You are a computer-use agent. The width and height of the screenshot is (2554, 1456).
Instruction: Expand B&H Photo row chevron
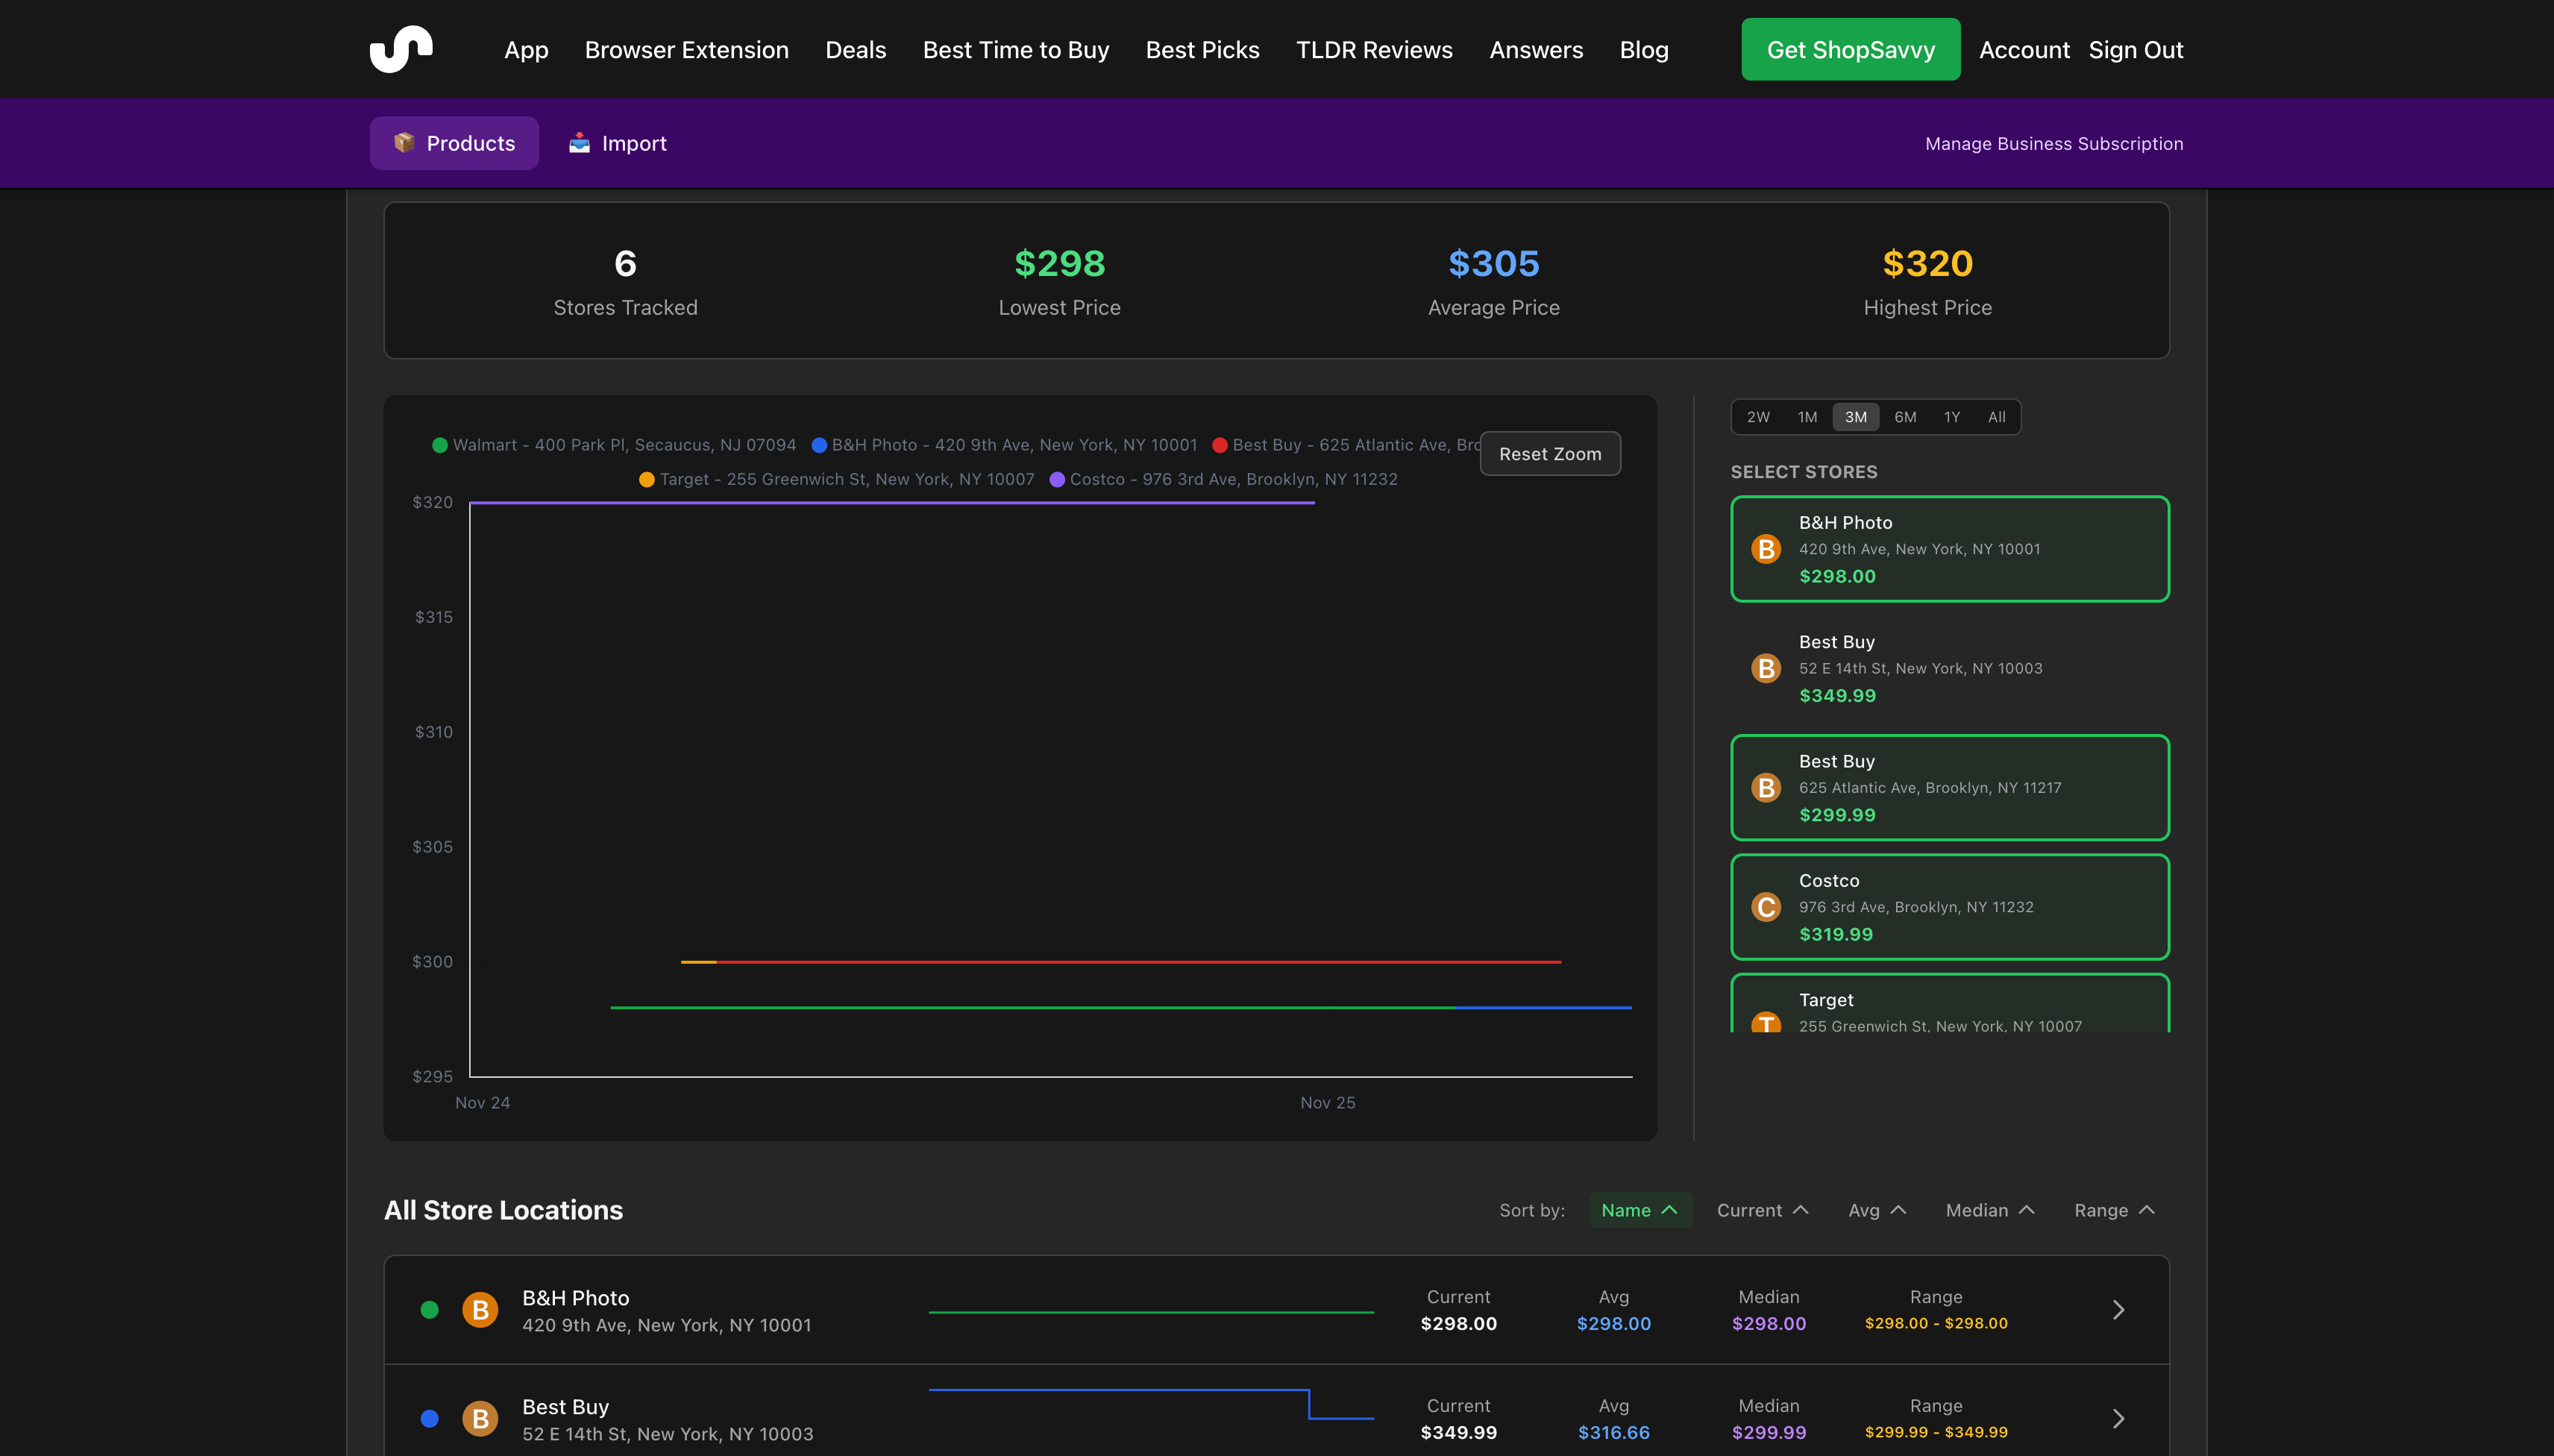[2118, 1309]
